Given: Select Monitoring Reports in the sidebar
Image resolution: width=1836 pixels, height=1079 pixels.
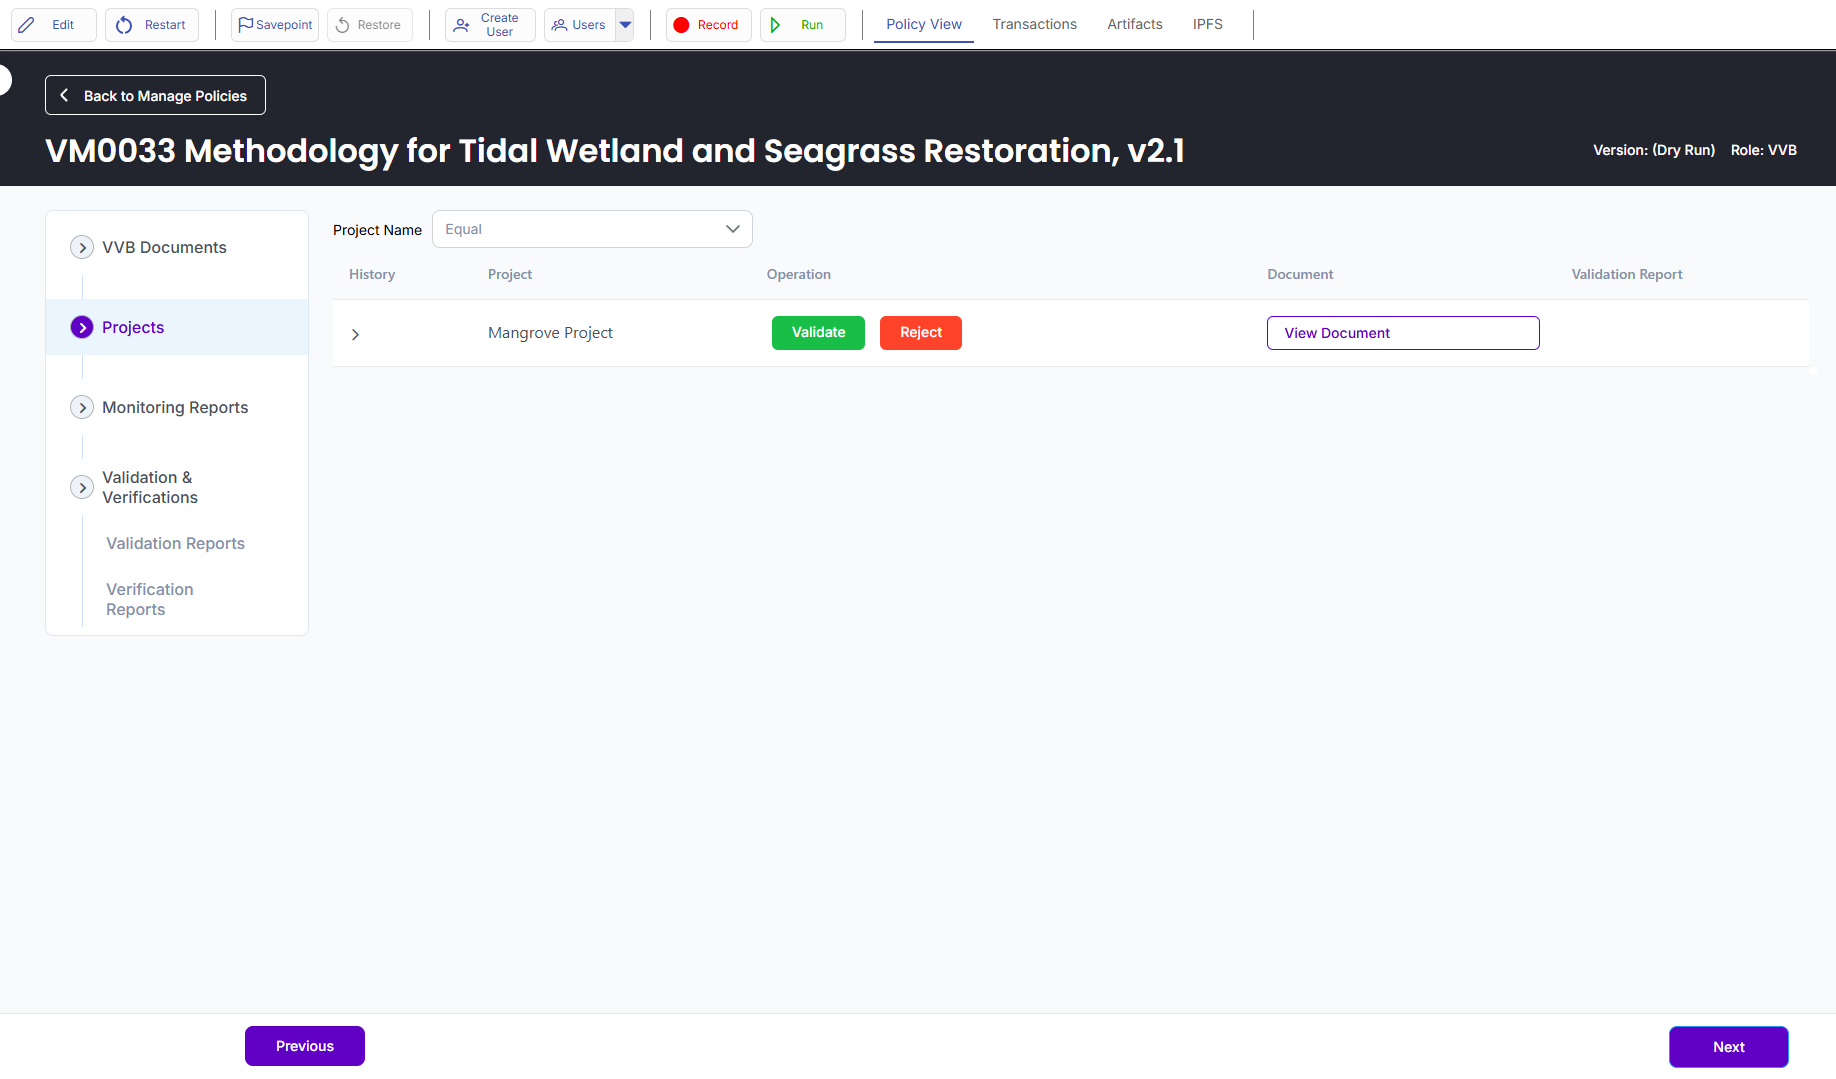Looking at the screenshot, I should (175, 407).
